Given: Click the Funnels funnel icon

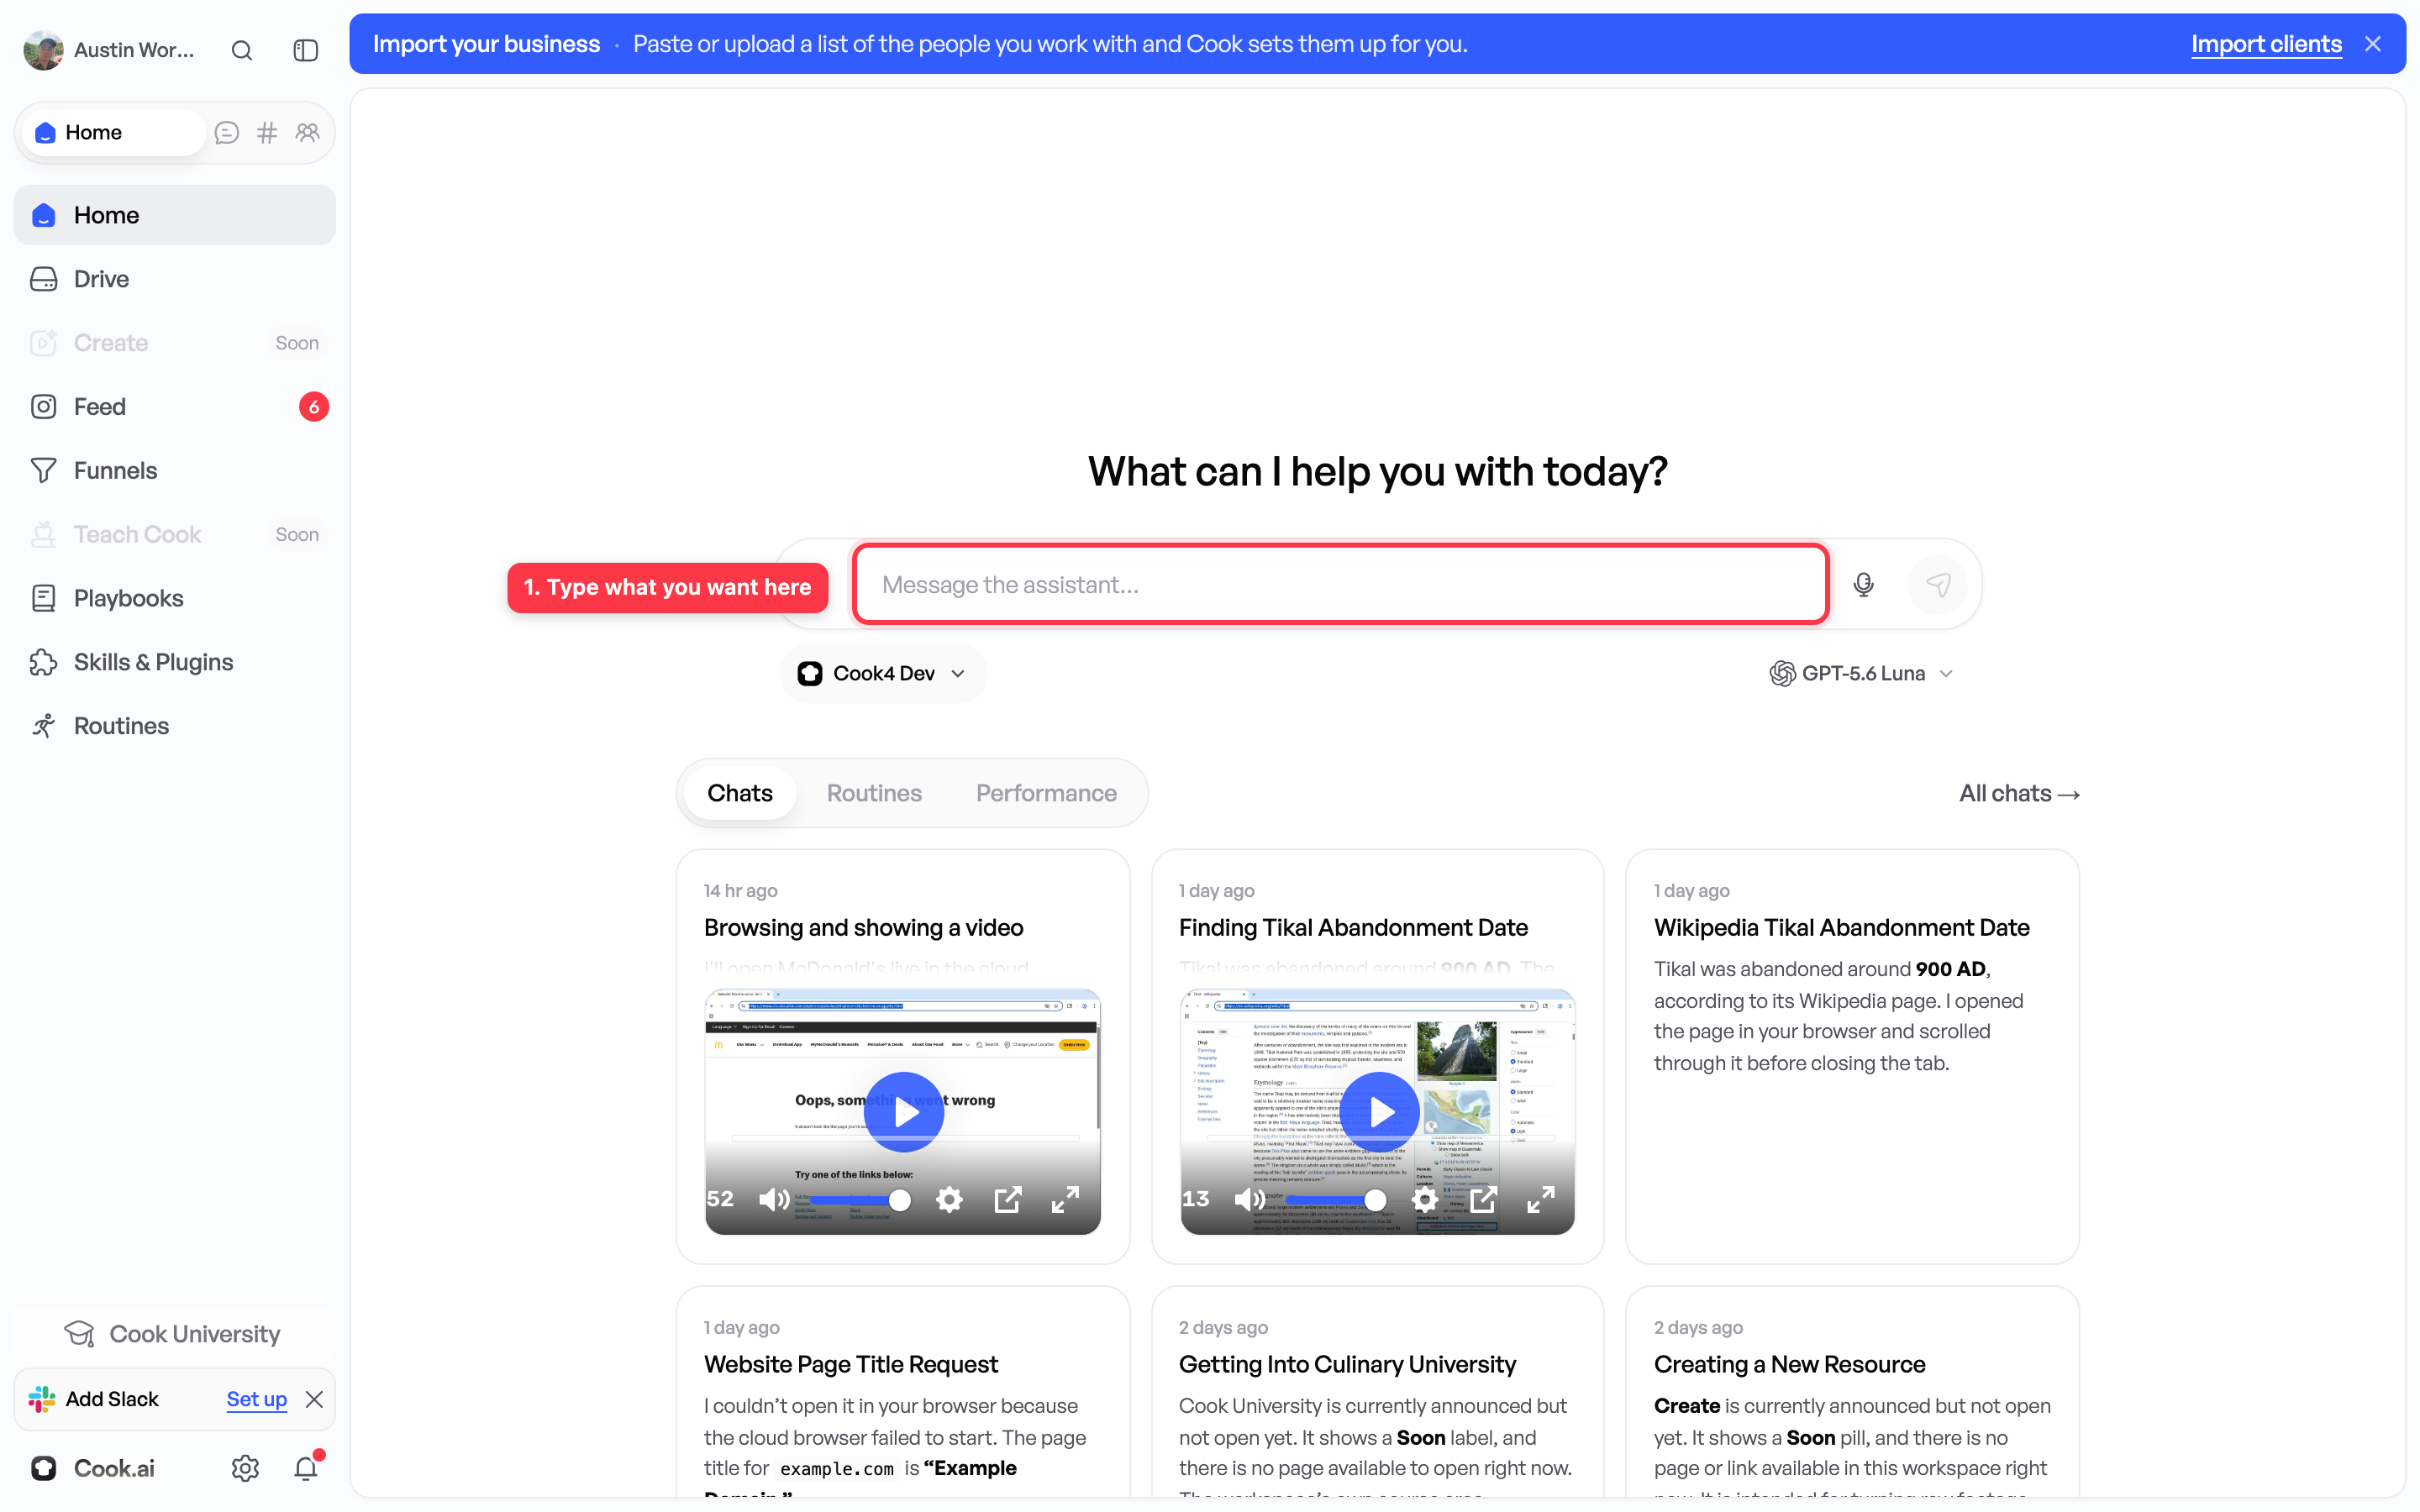Looking at the screenshot, I should (x=44, y=471).
